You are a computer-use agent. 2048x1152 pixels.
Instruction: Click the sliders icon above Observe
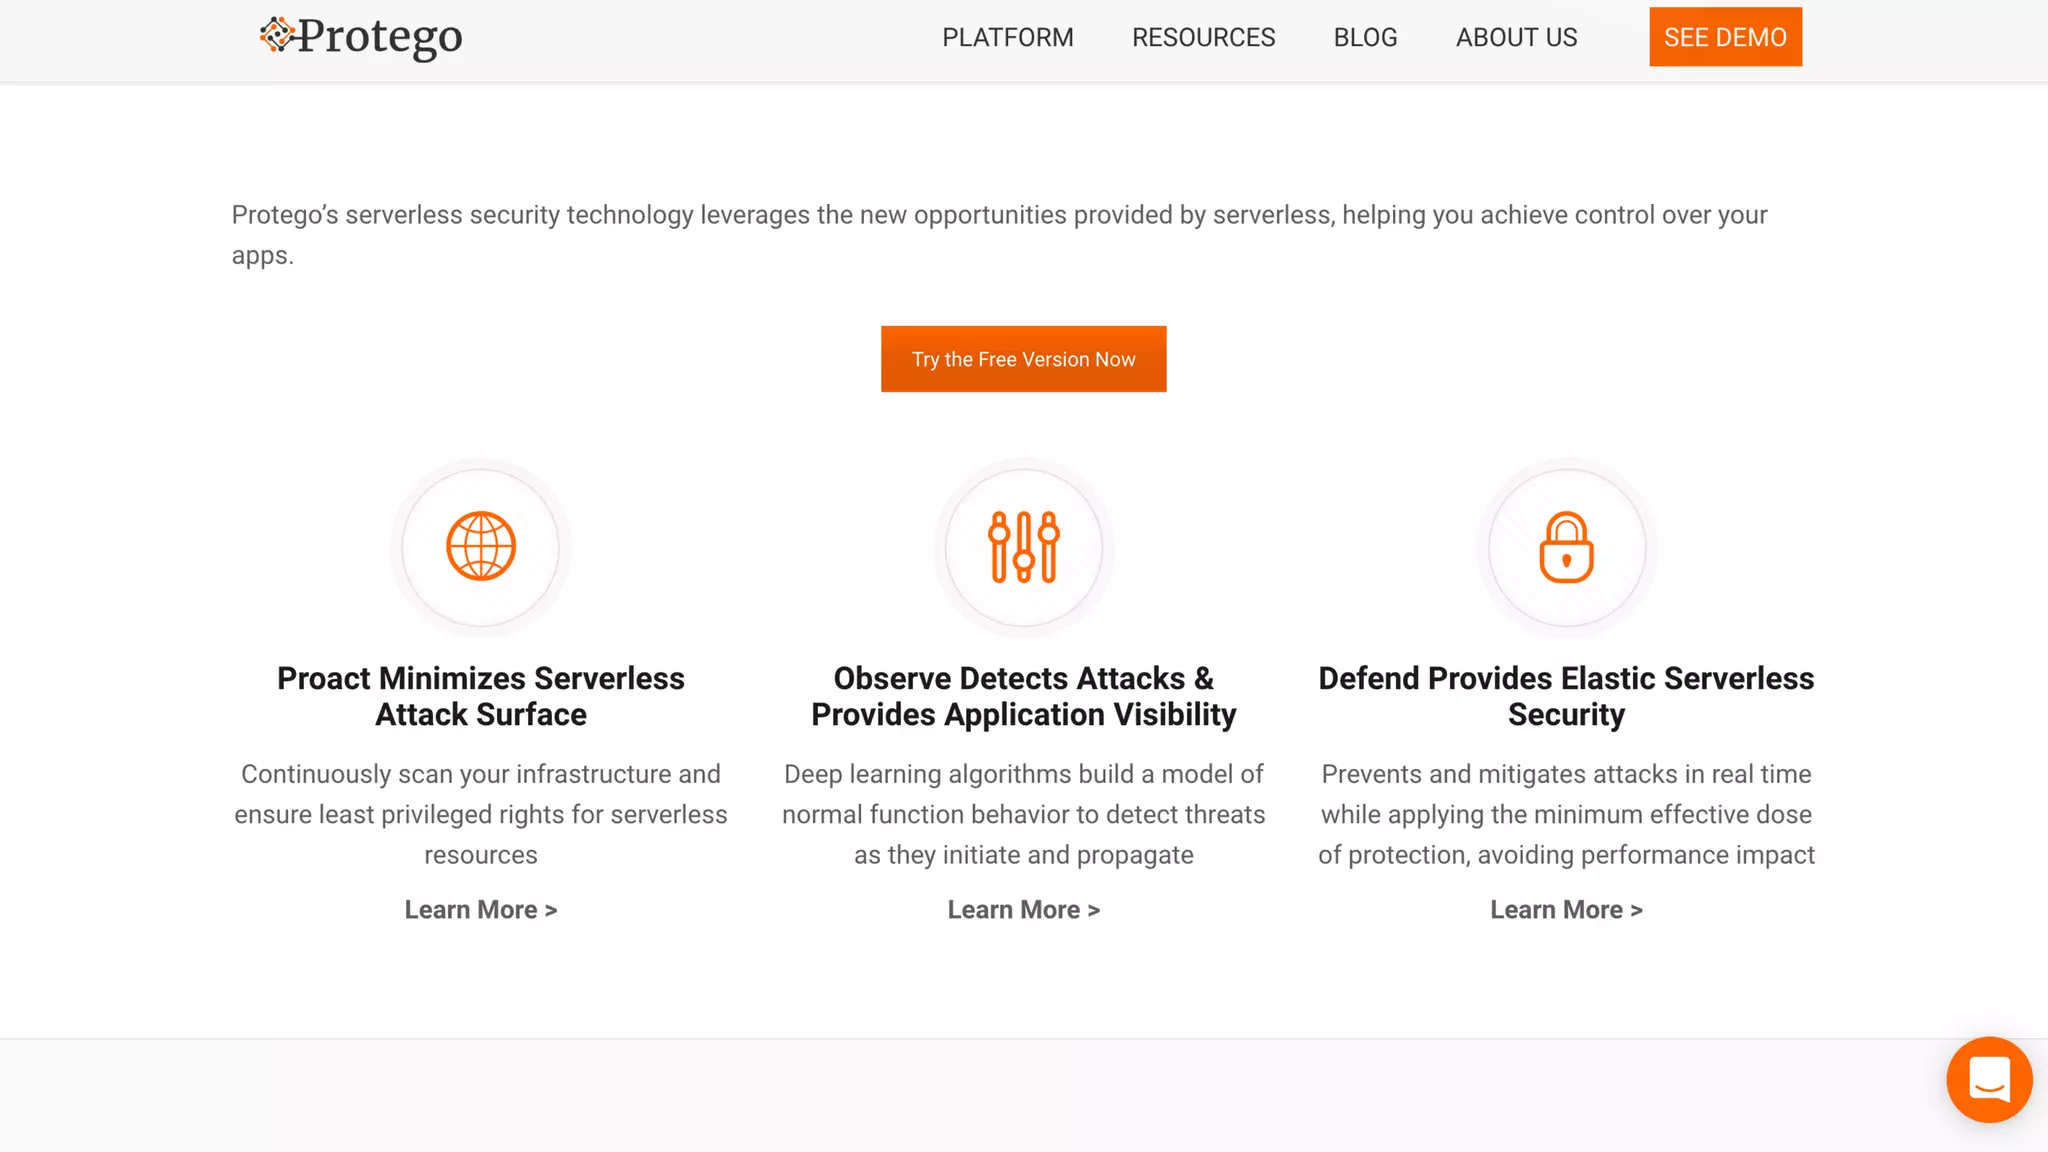click(x=1023, y=547)
